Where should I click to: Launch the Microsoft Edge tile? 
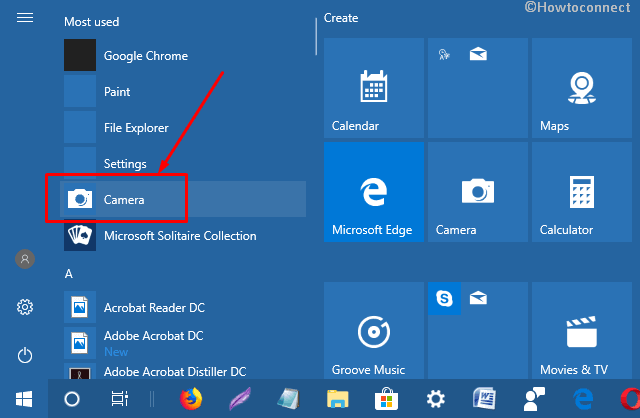click(372, 192)
